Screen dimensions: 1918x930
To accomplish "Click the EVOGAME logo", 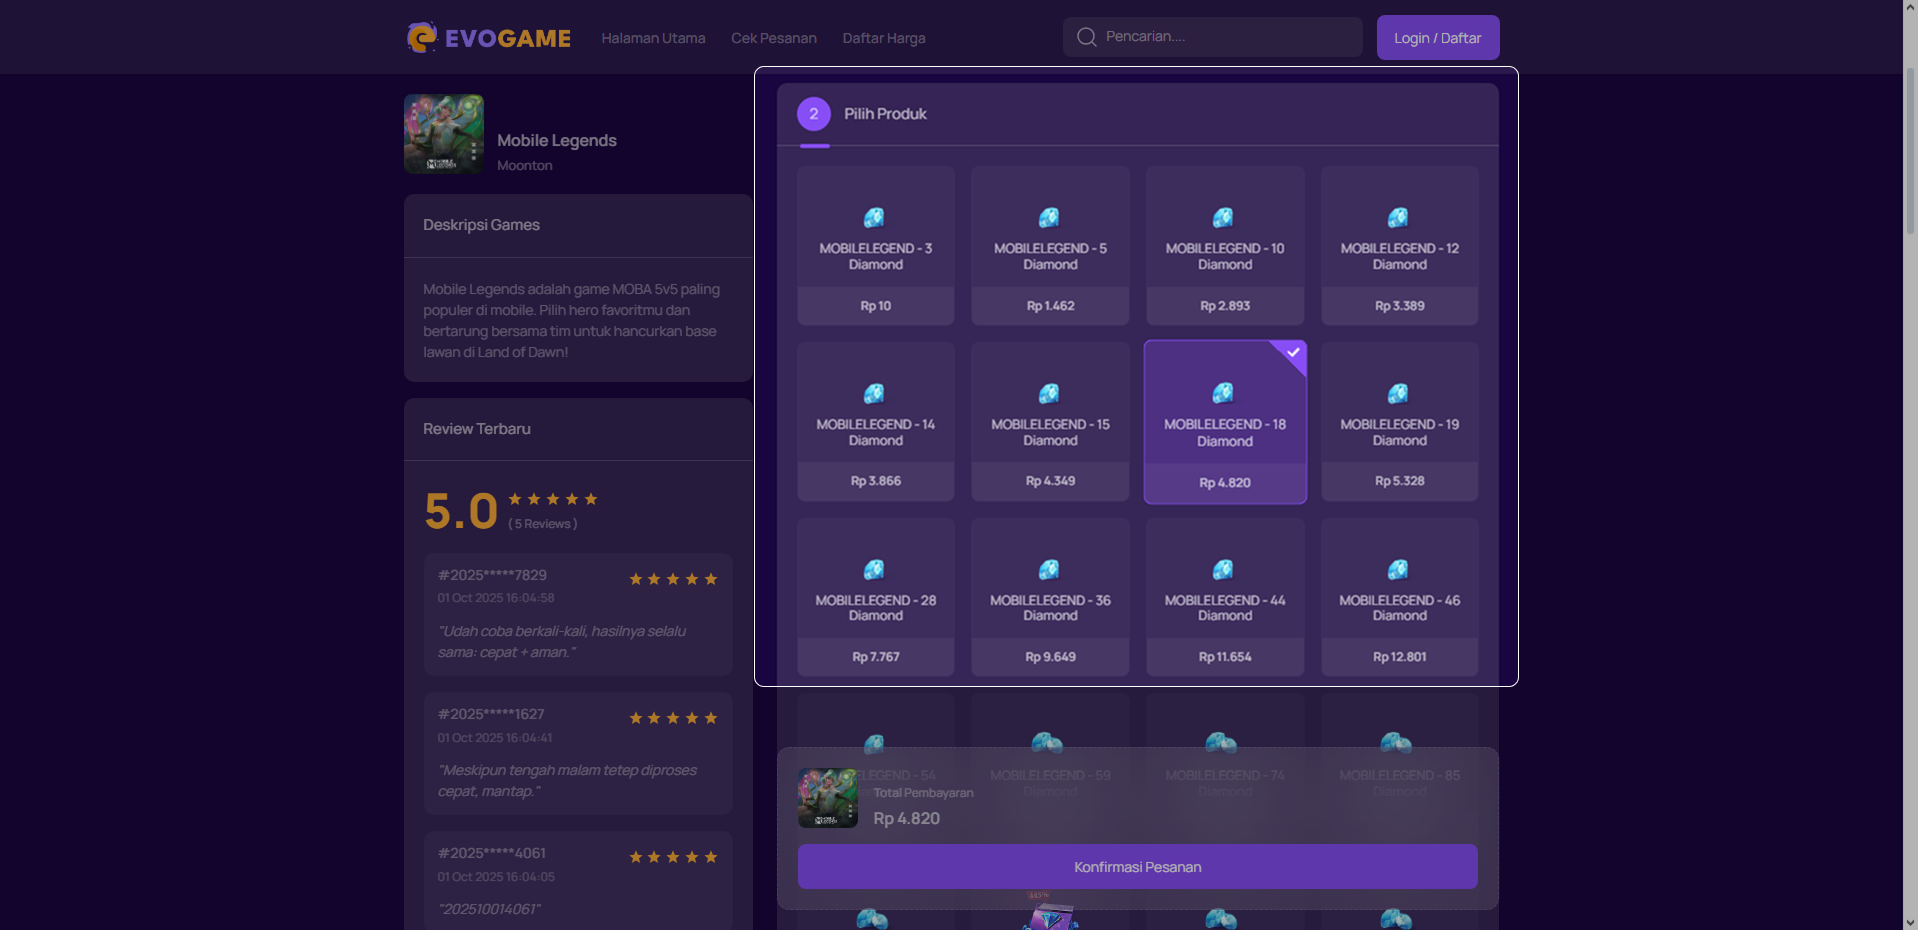I will [x=488, y=38].
